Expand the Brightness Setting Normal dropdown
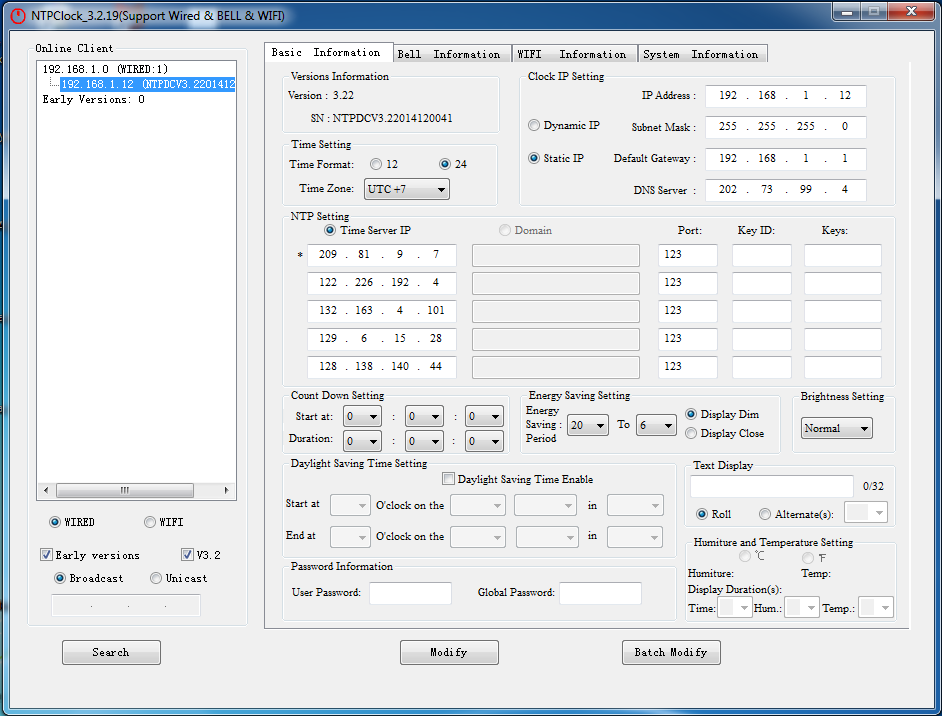 [837, 428]
